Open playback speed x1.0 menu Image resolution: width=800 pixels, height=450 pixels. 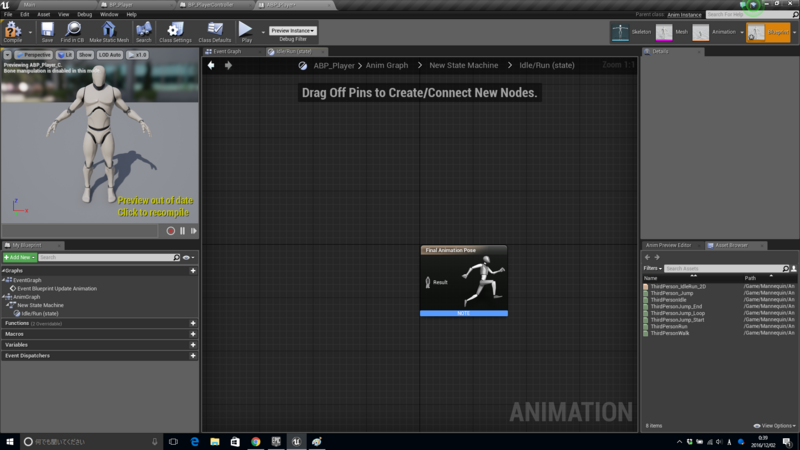(x=137, y=55)
